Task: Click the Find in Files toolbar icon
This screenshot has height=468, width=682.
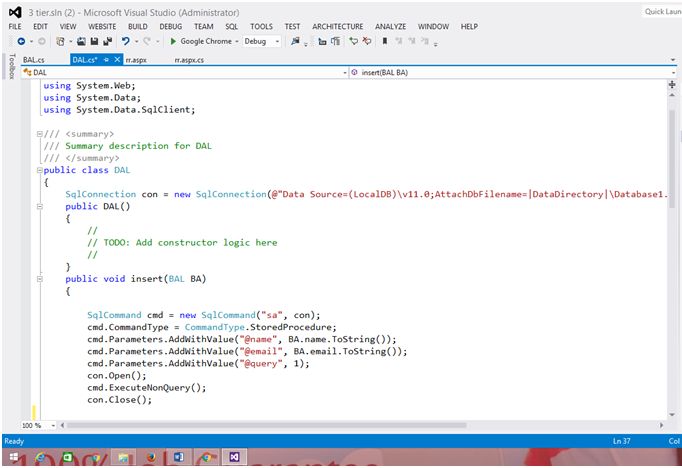Action: click(295, 41)
